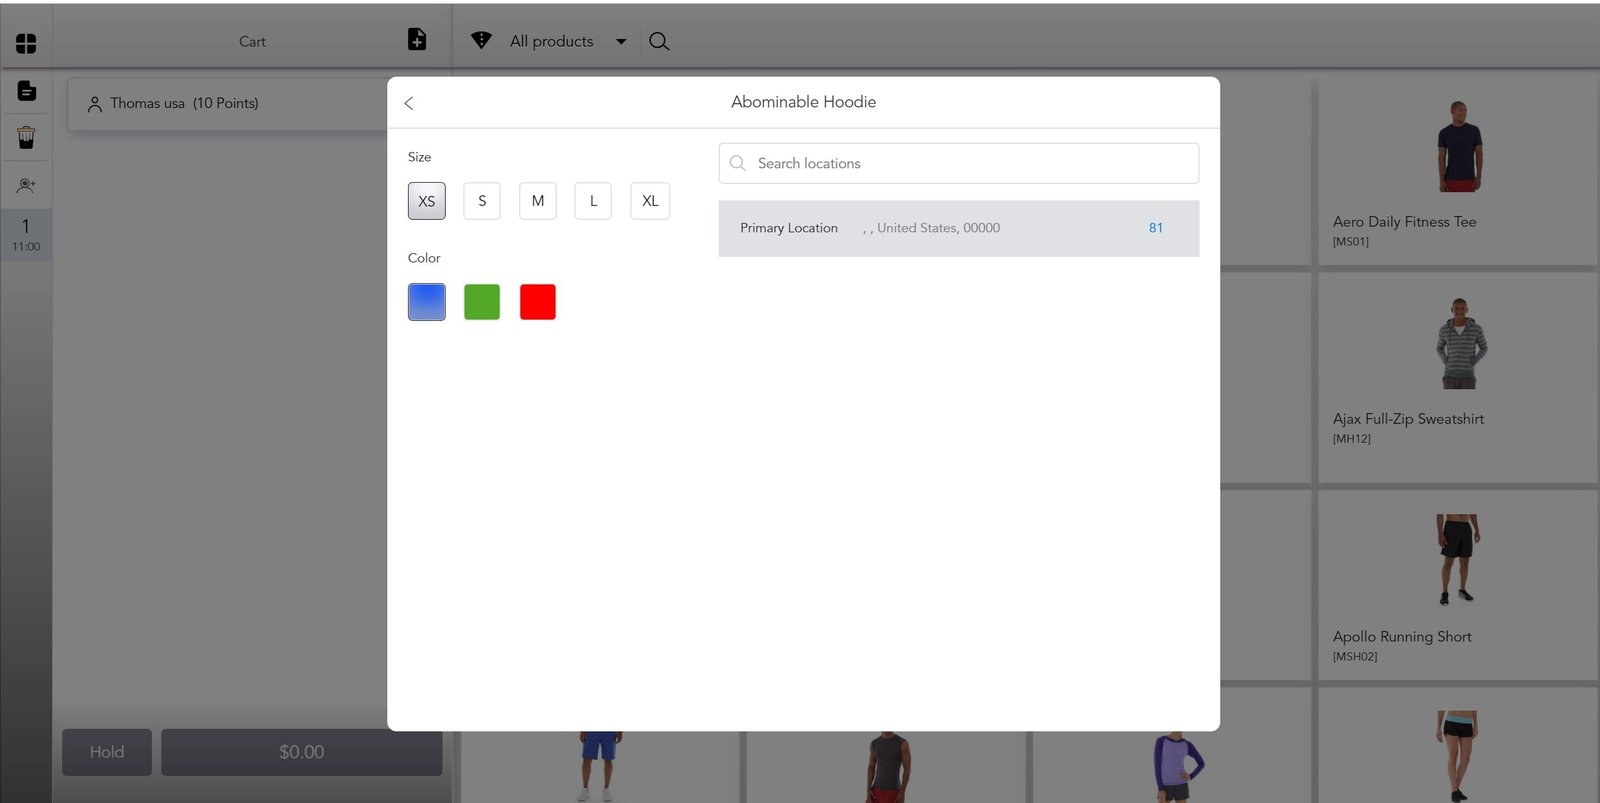
Task: Open the Aero Daily Fitness Tee product
Action: (1458, 171)
